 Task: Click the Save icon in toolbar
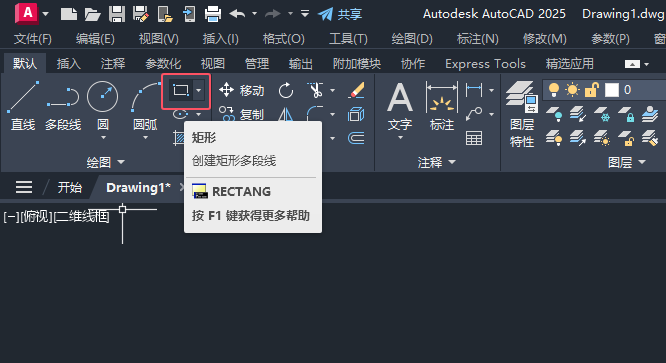[x=117, y=14]
